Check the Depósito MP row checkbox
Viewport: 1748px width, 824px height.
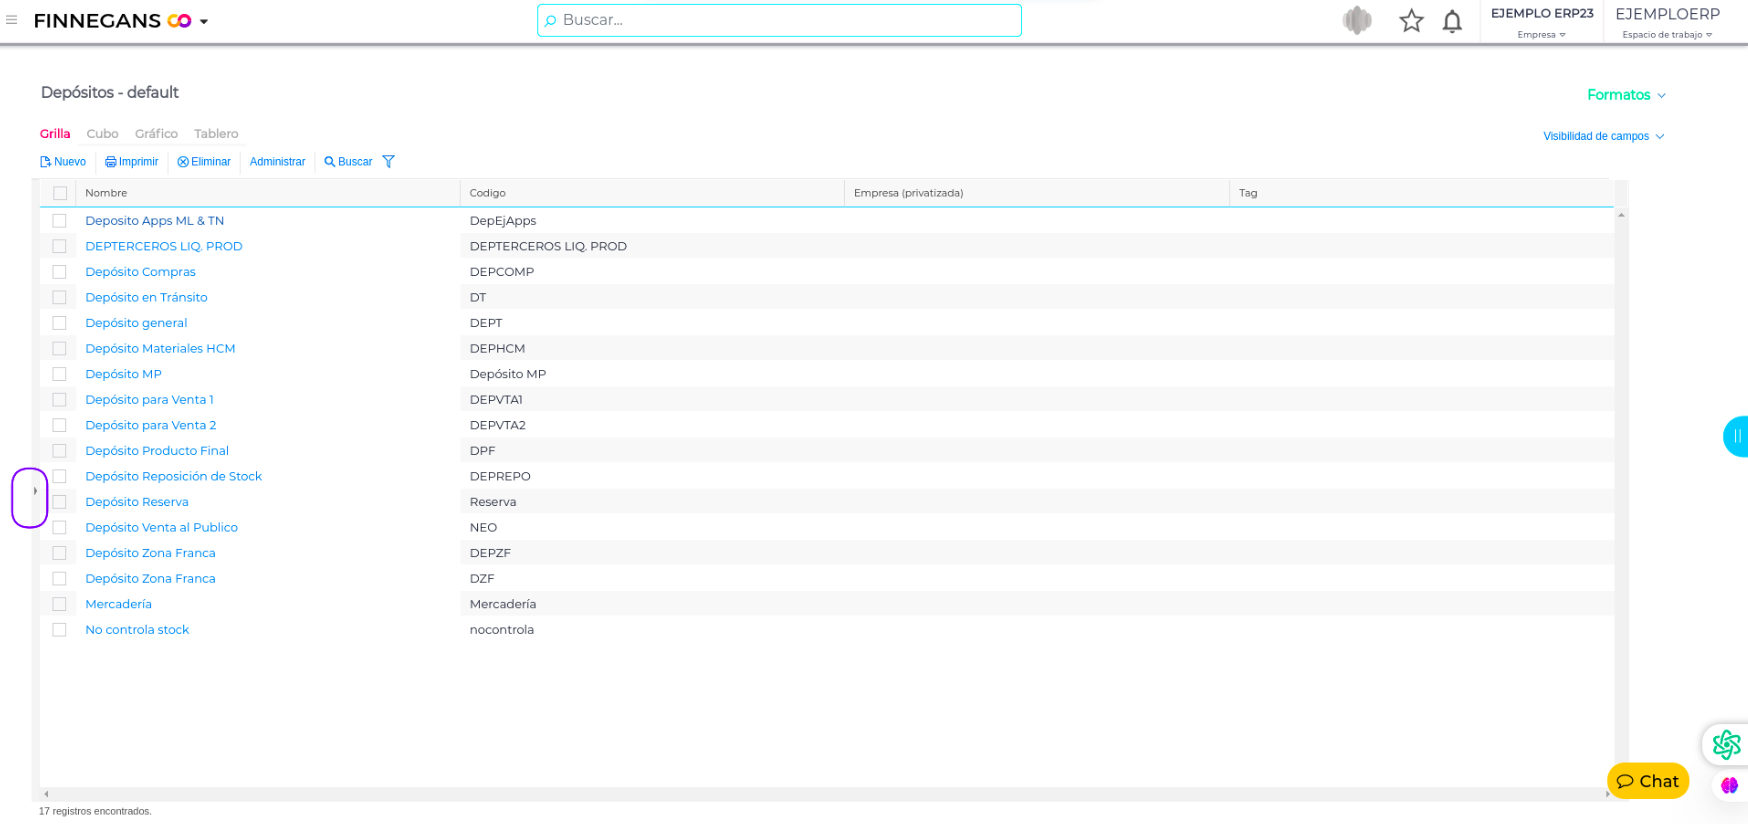60,374
